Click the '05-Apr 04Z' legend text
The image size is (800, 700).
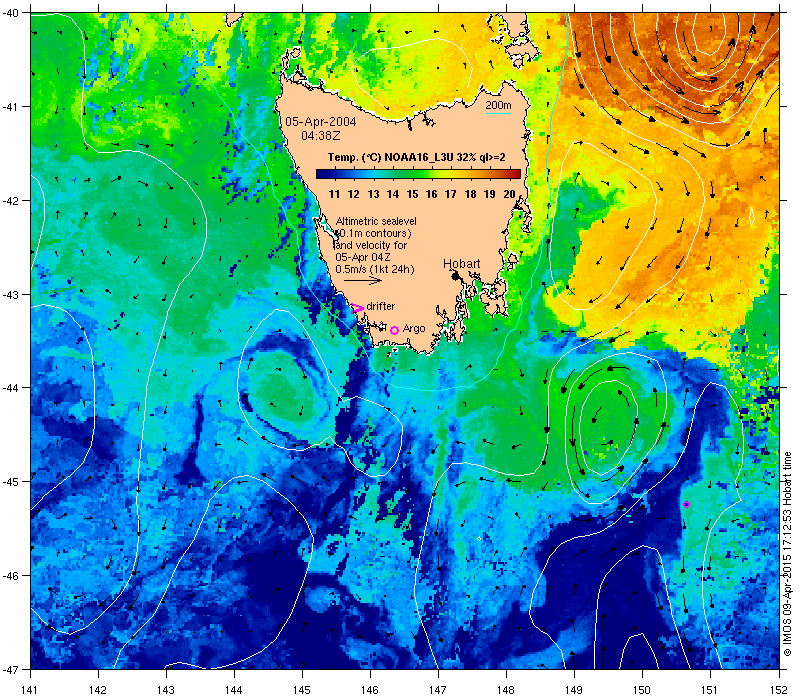coord(363,257)
